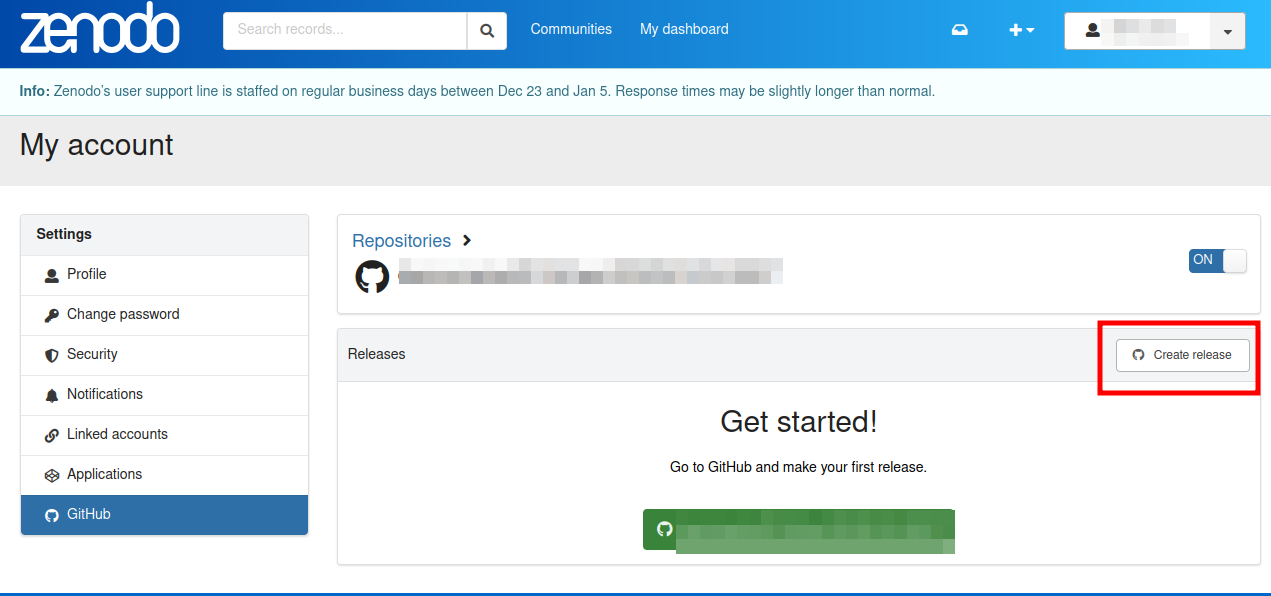Click the 'Get started!' heading
Screen dimensions: 1271x596
(x=799, y=421)
